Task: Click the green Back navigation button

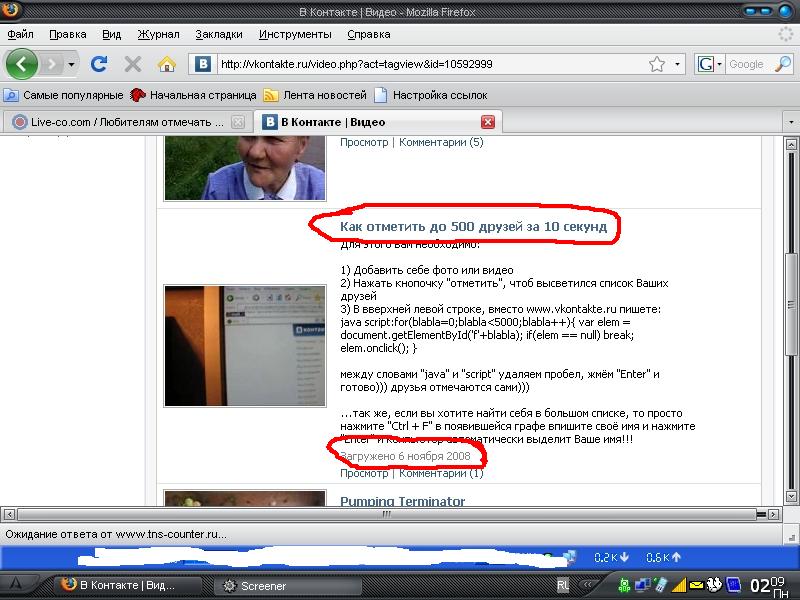Action: (x=22, y=64)
